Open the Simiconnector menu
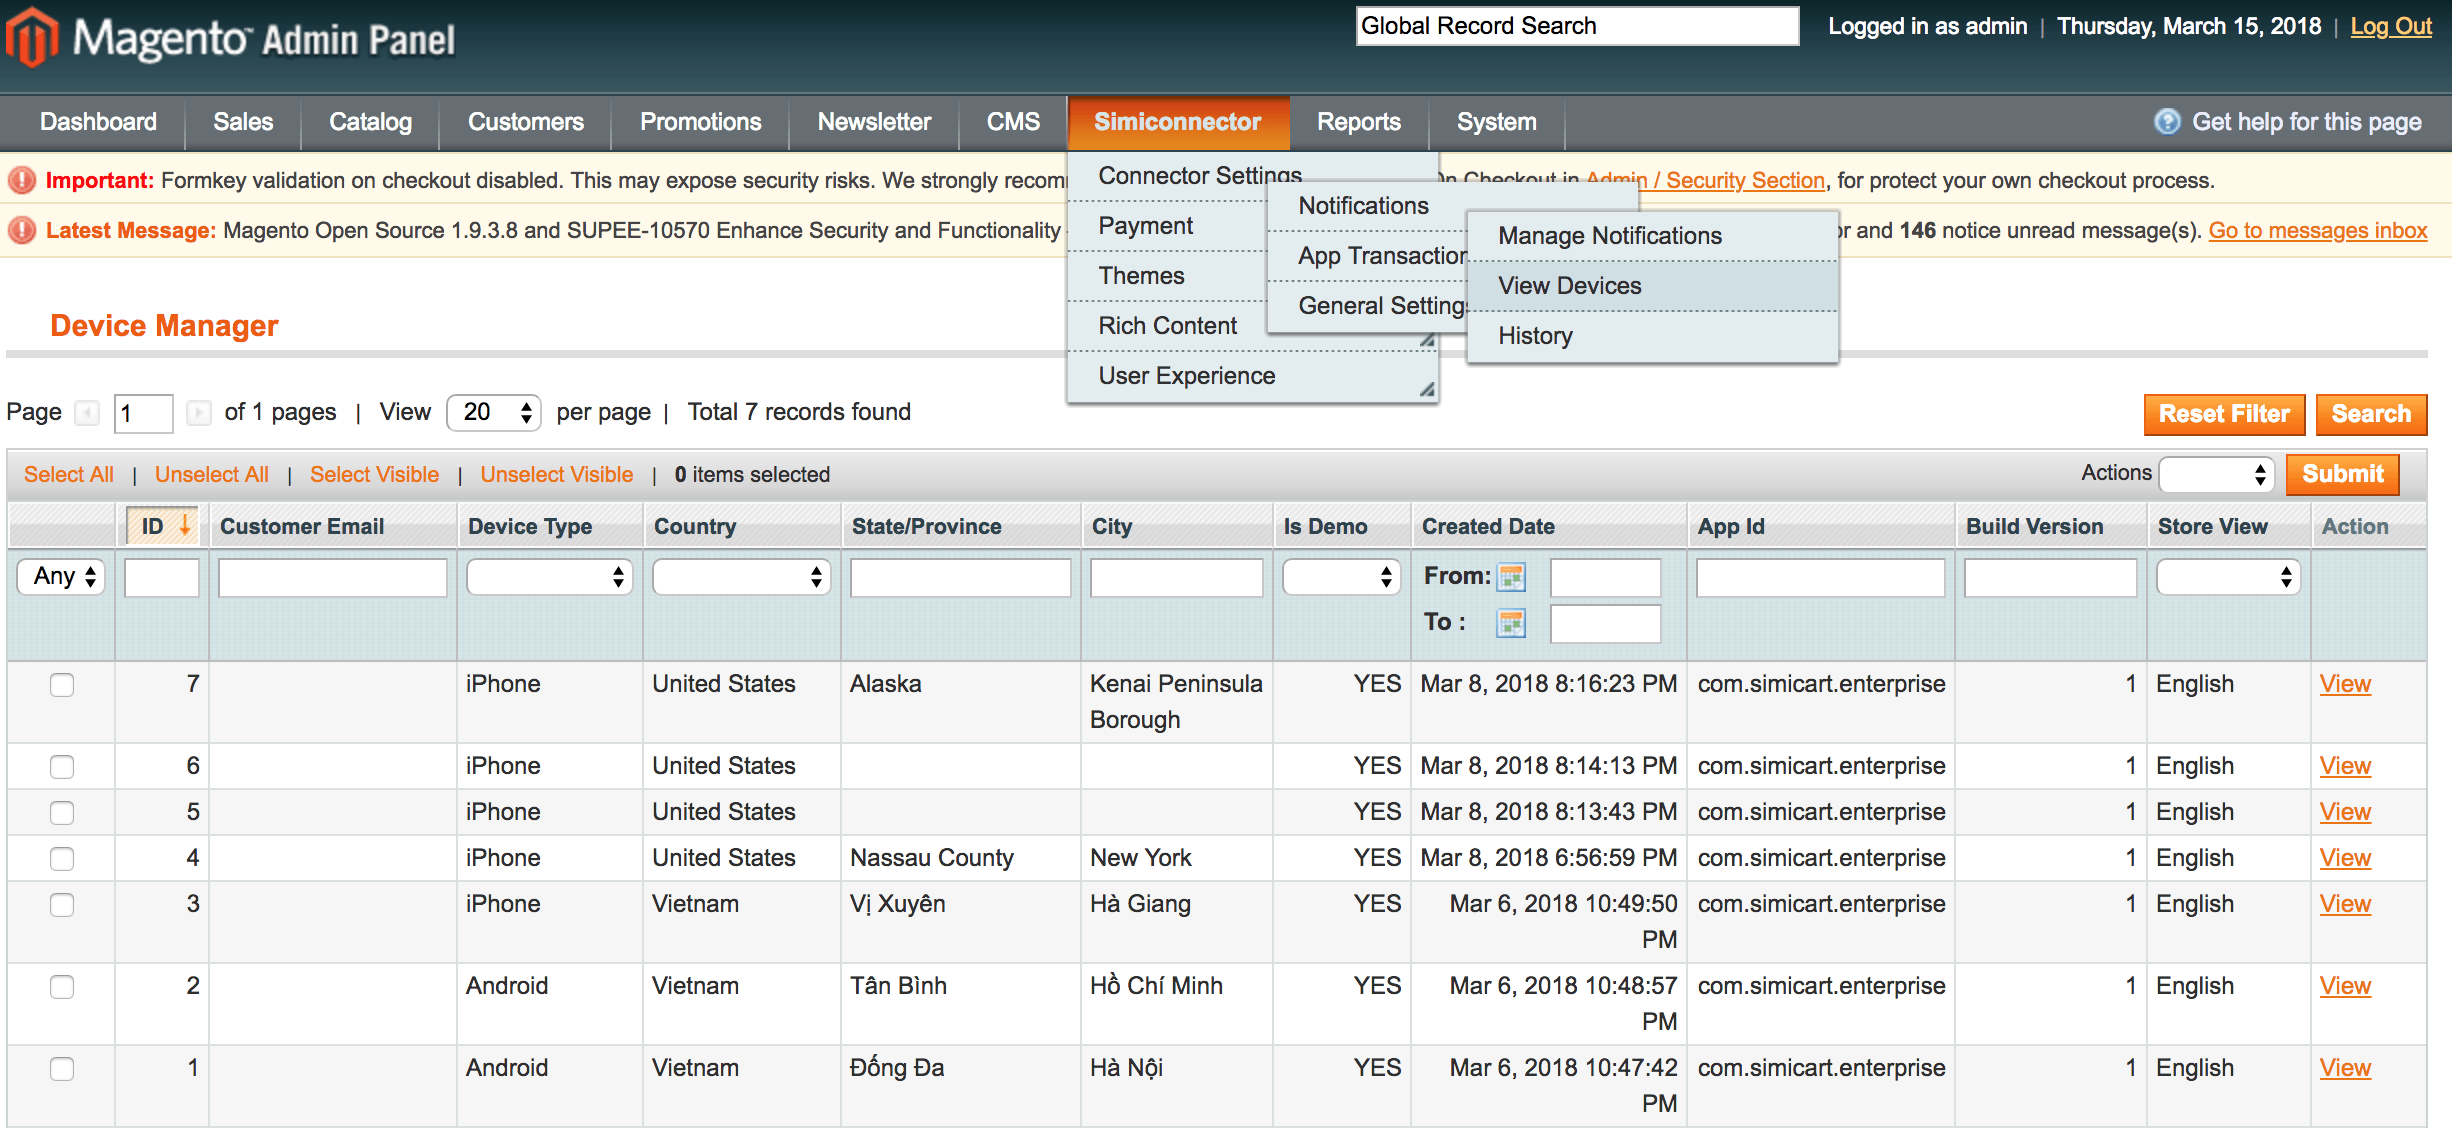 point(1178,122)
